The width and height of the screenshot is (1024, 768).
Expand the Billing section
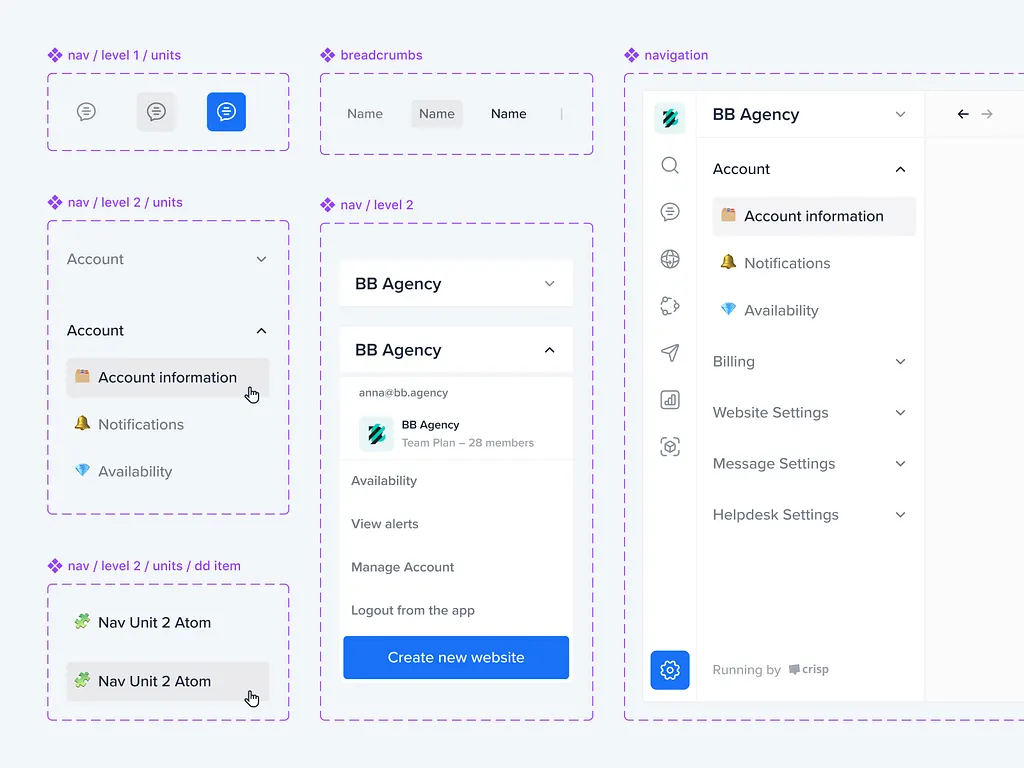pos(809,362)
